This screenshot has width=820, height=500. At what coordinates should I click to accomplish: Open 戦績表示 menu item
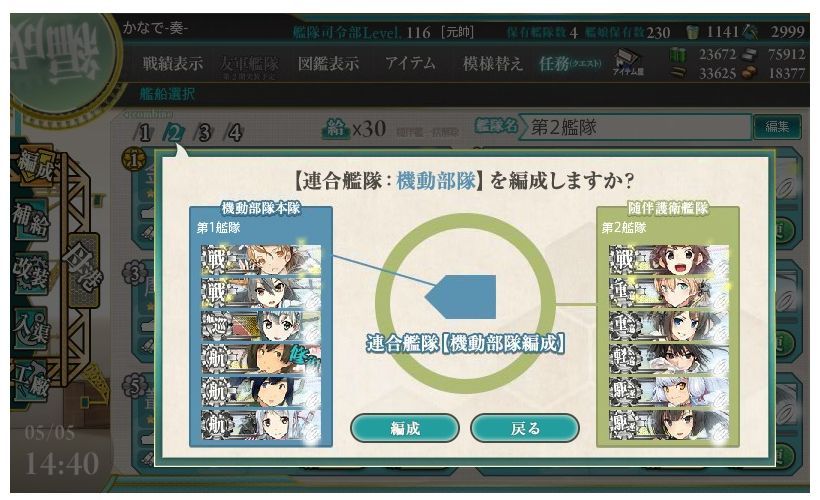pyautogui.click(x=173, y=64)
